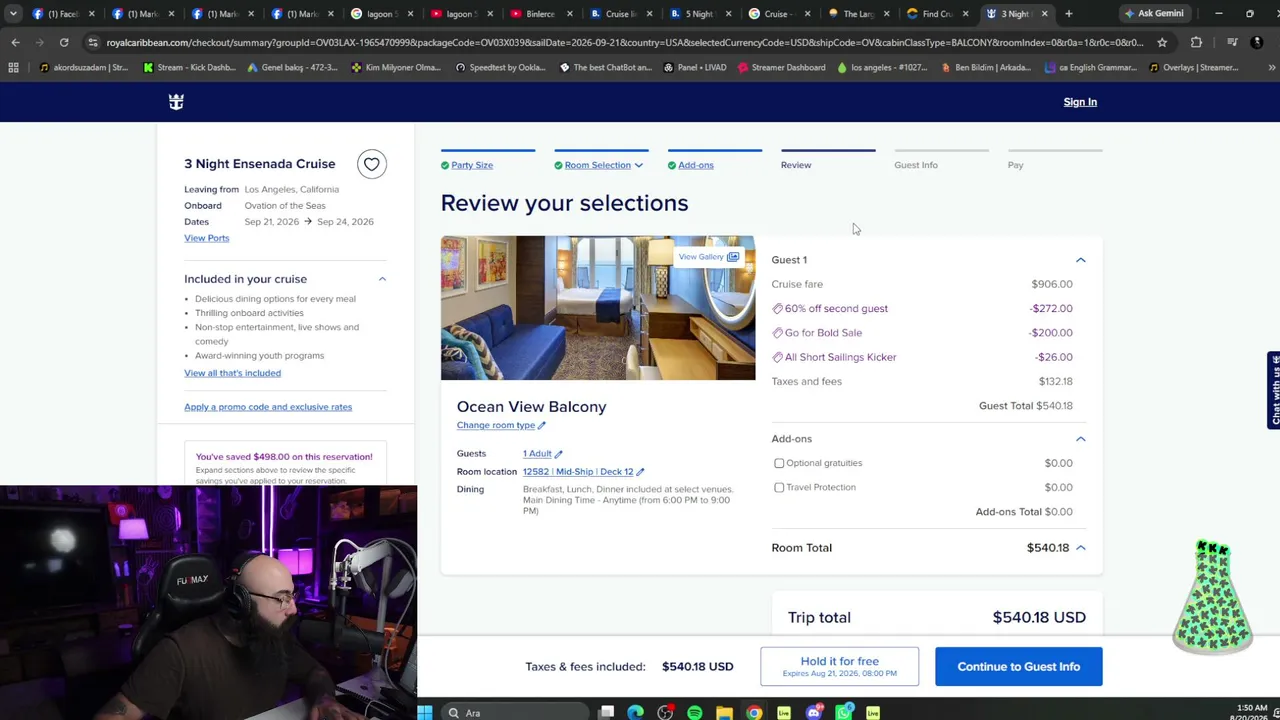Go to the Add-ons step

[696, 165]
